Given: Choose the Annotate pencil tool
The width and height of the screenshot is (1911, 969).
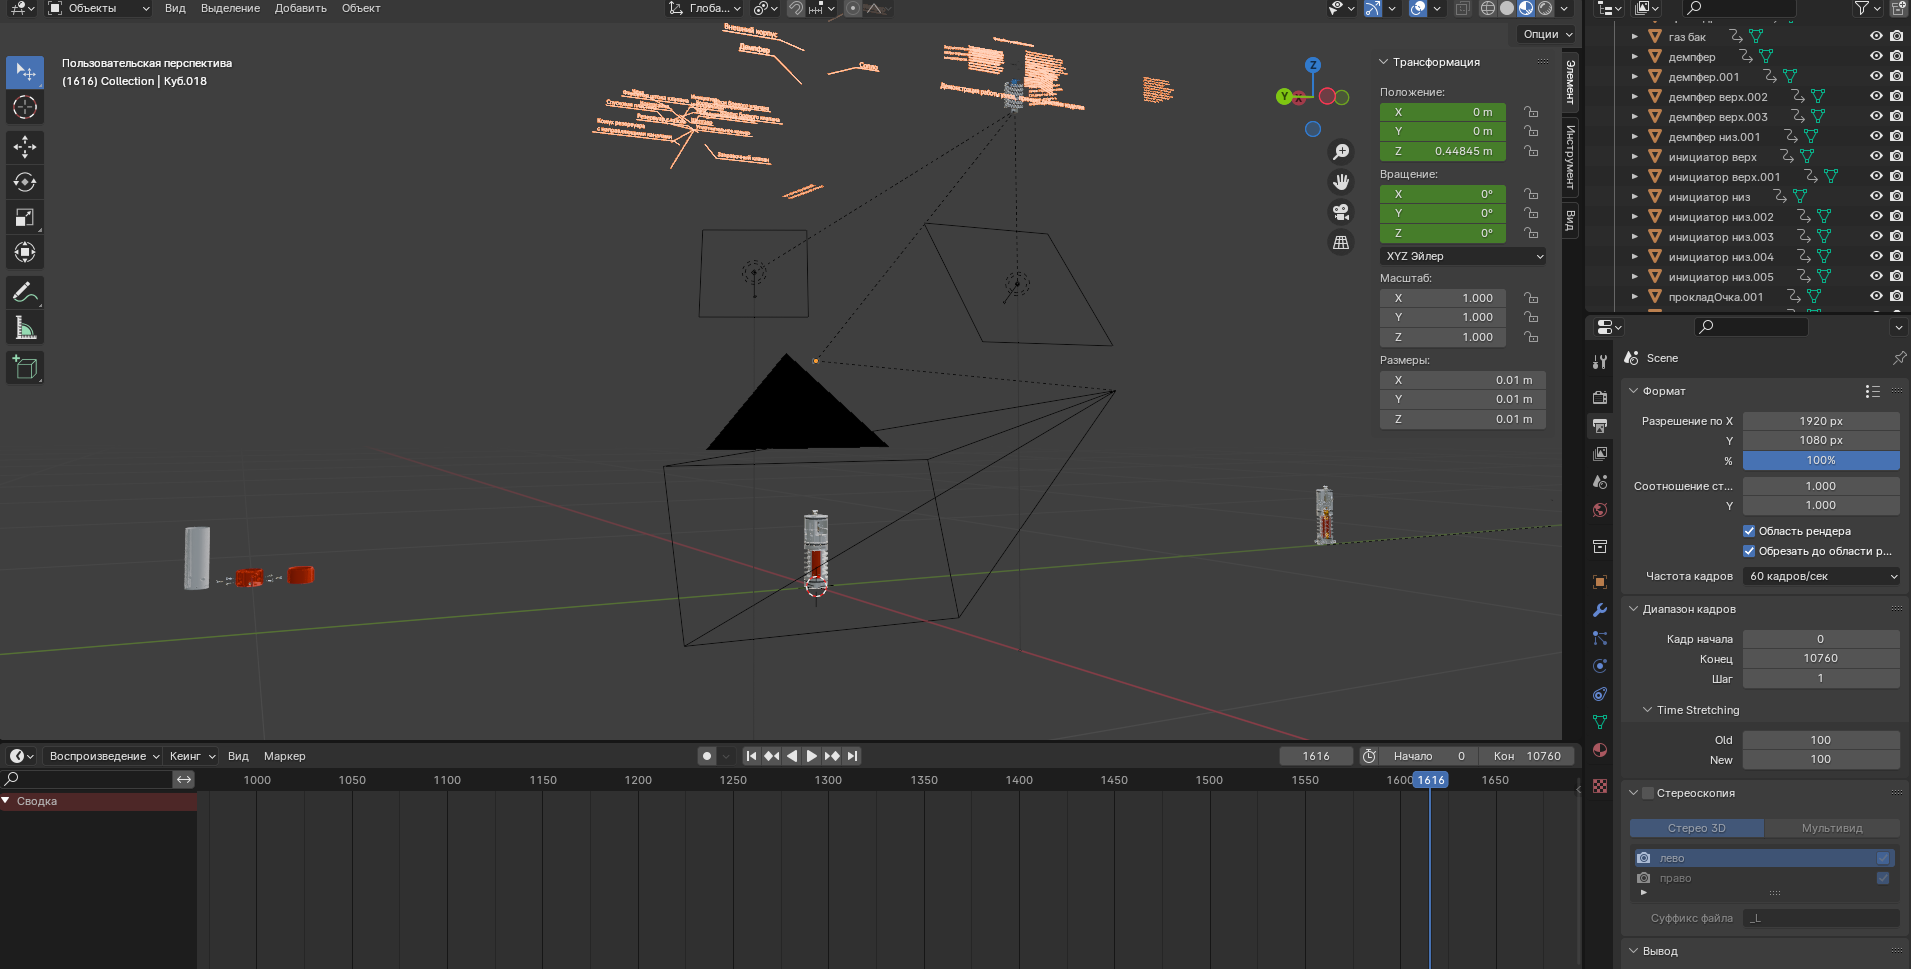Looking at the screenshot, I should (x=25, y=293).
